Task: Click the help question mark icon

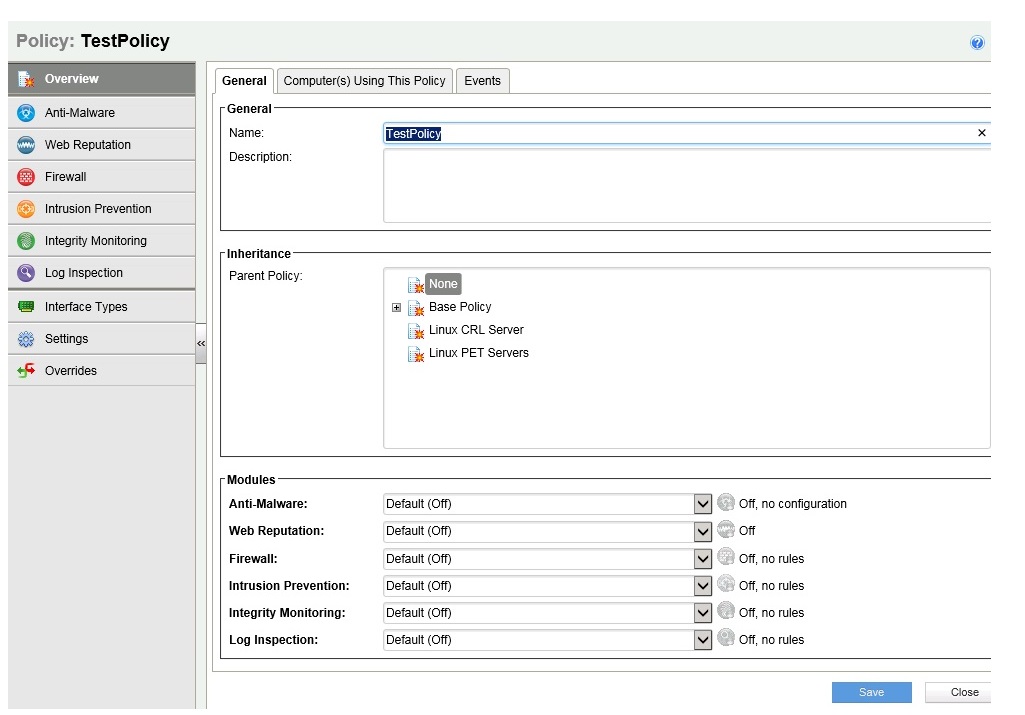Action: [x=977, y=43]
